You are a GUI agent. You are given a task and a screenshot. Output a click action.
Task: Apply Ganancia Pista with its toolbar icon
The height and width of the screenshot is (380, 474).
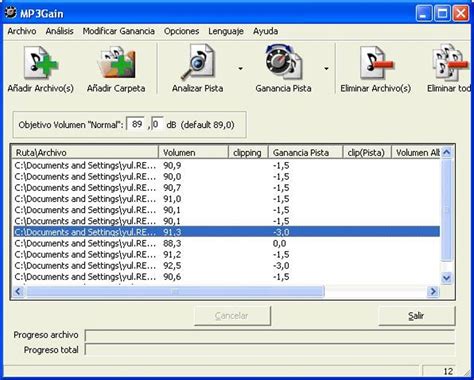[x=283, y=63]
